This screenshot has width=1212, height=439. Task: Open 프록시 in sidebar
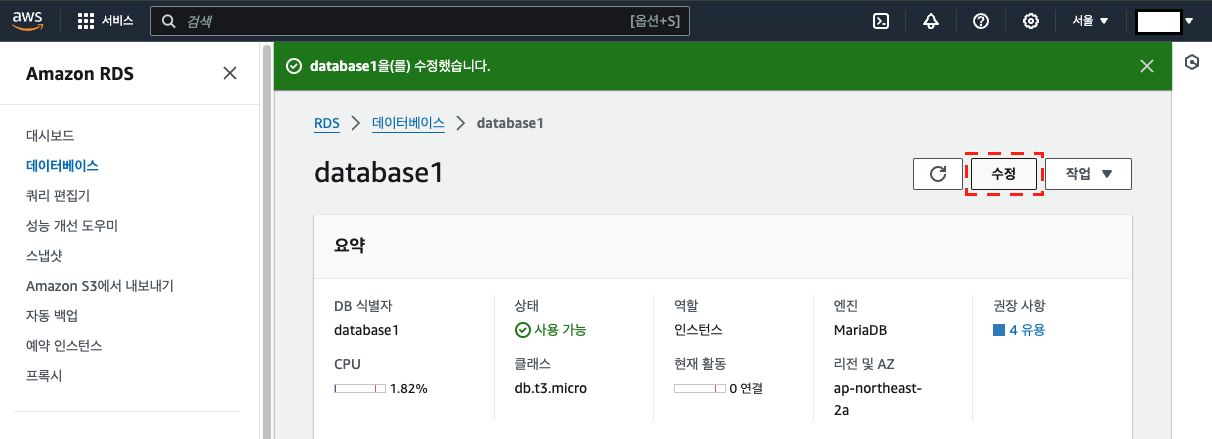(x=44, y=375)
